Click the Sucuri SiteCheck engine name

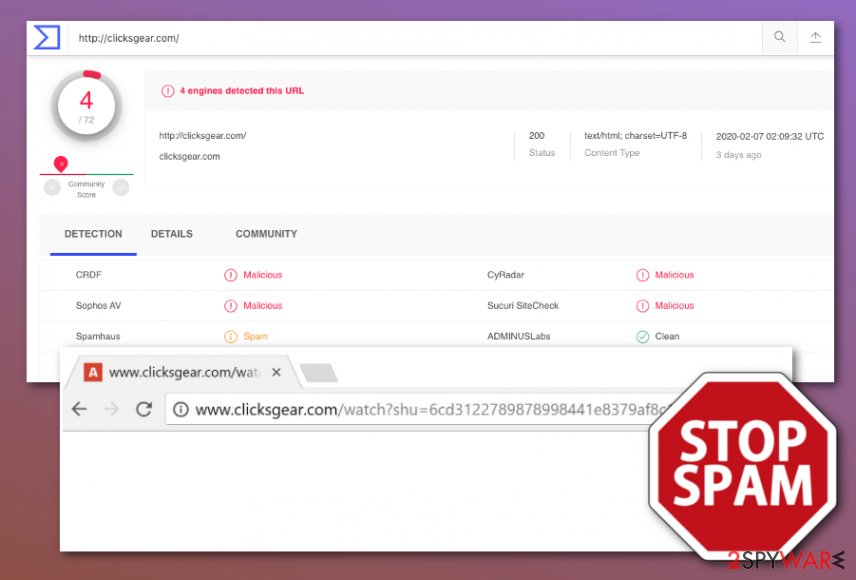coord(523,305)
